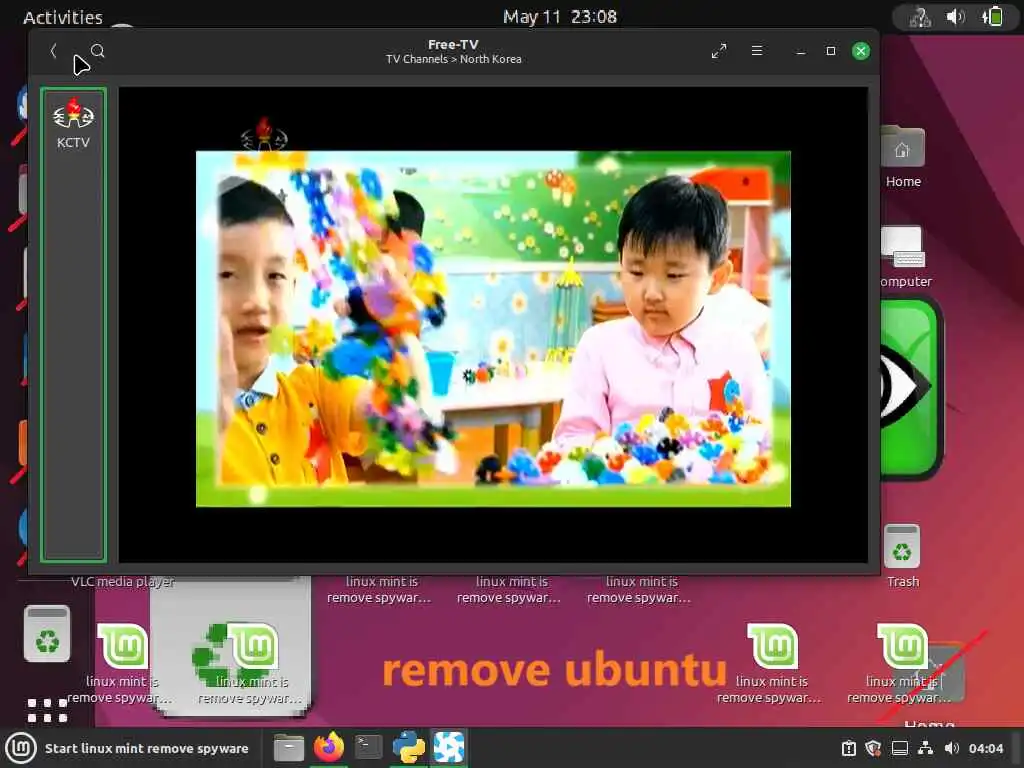Launch Files from the bottom taskbar
The image size is (1024, 768).
click(x=289, y=748)
